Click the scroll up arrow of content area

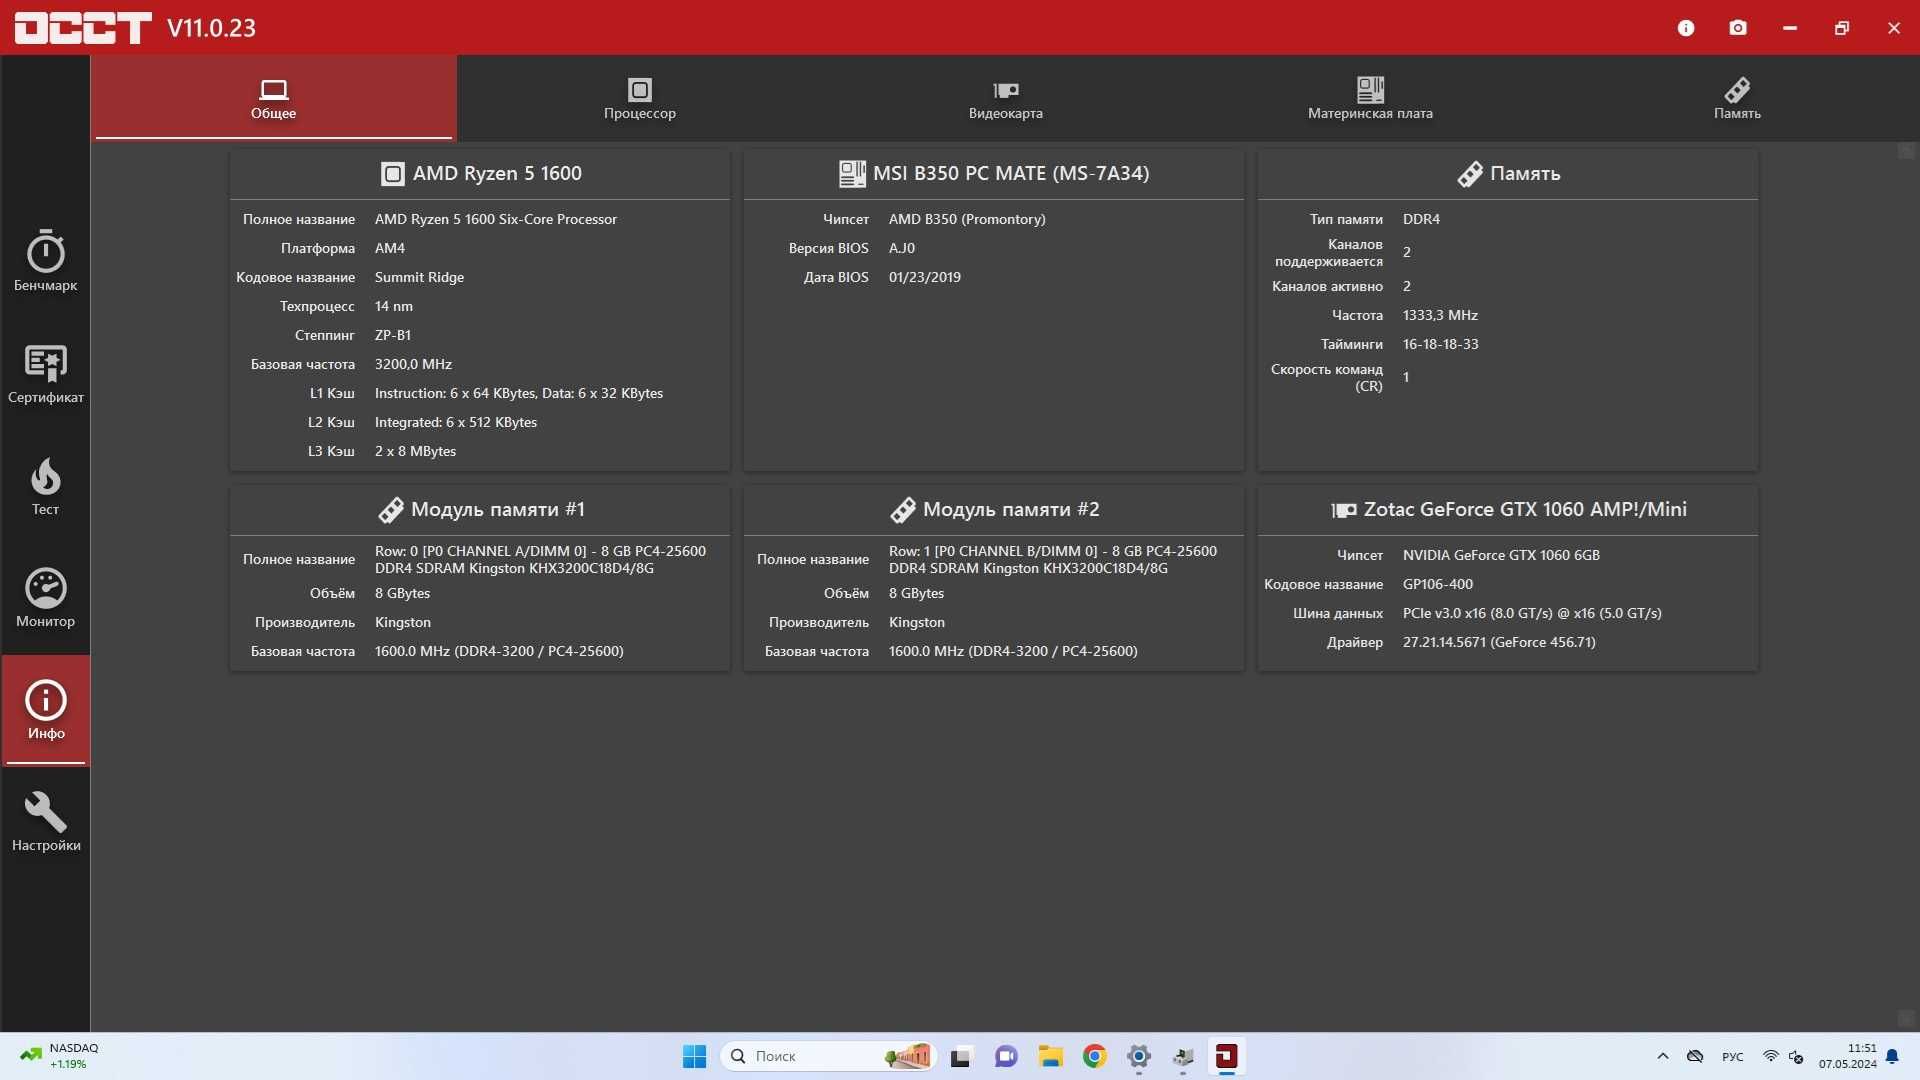(x=1907, y=151)
